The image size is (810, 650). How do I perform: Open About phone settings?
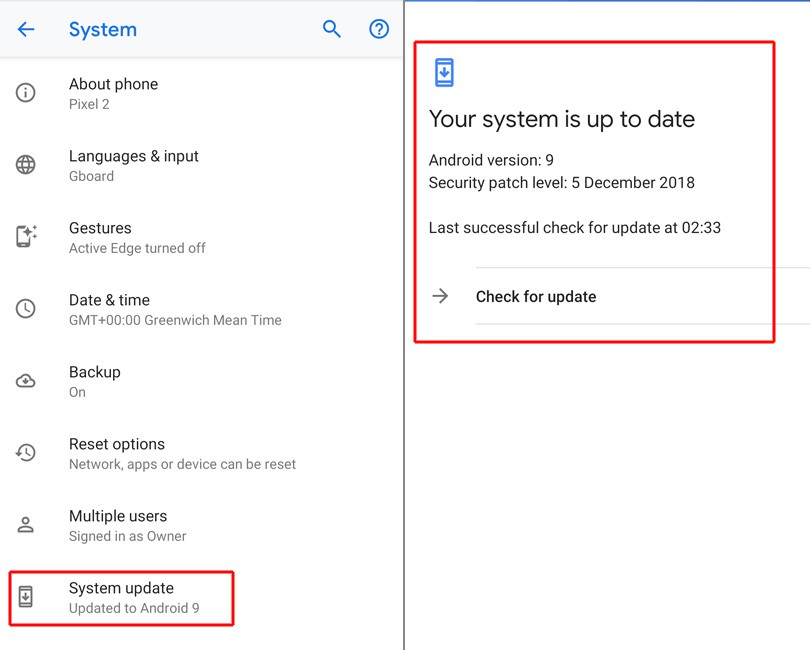click(113, 93)
